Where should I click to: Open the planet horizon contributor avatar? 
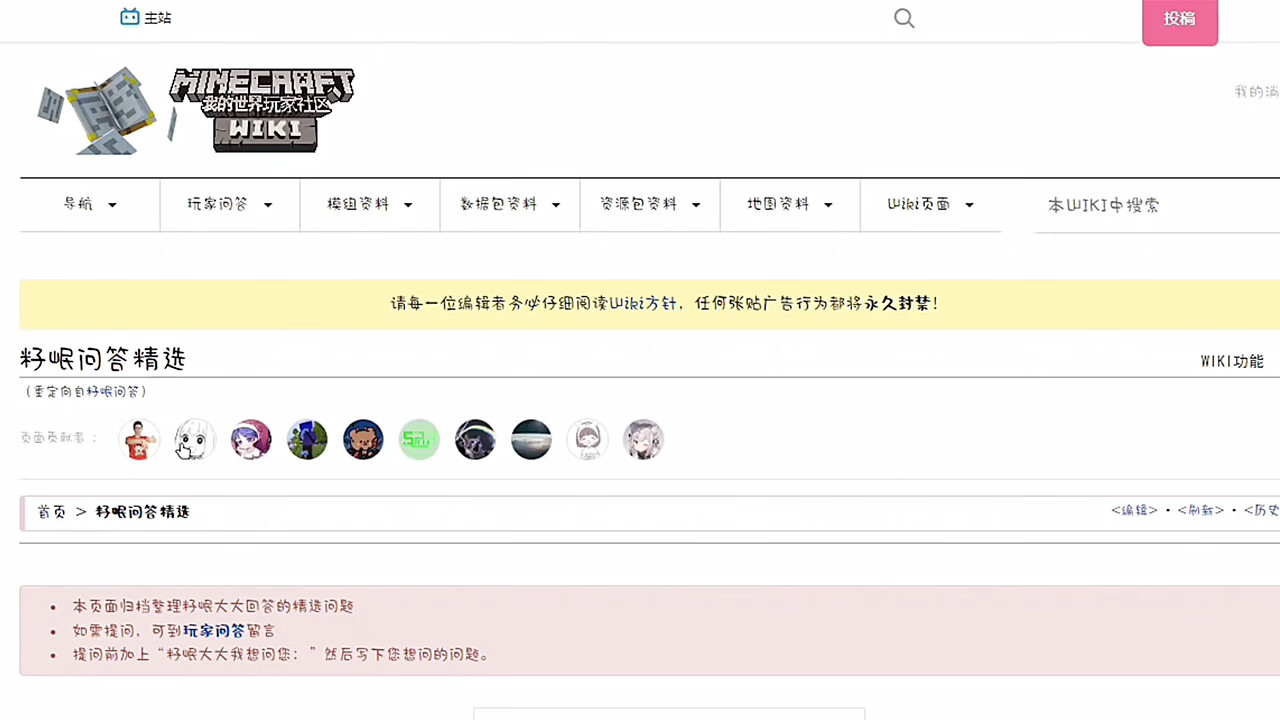tap(531, 439)
